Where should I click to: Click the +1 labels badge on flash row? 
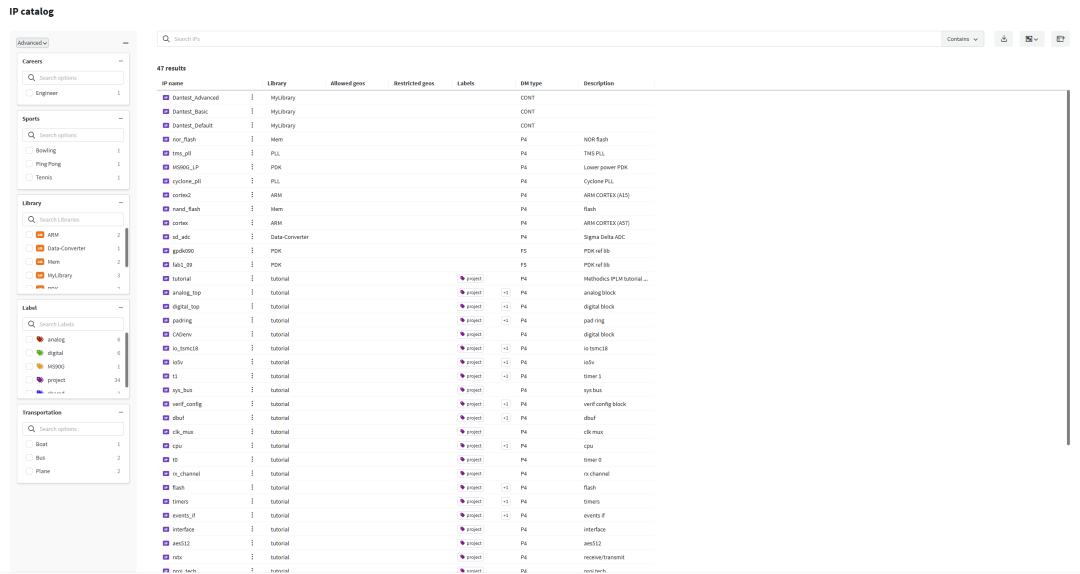click(506, 487)
